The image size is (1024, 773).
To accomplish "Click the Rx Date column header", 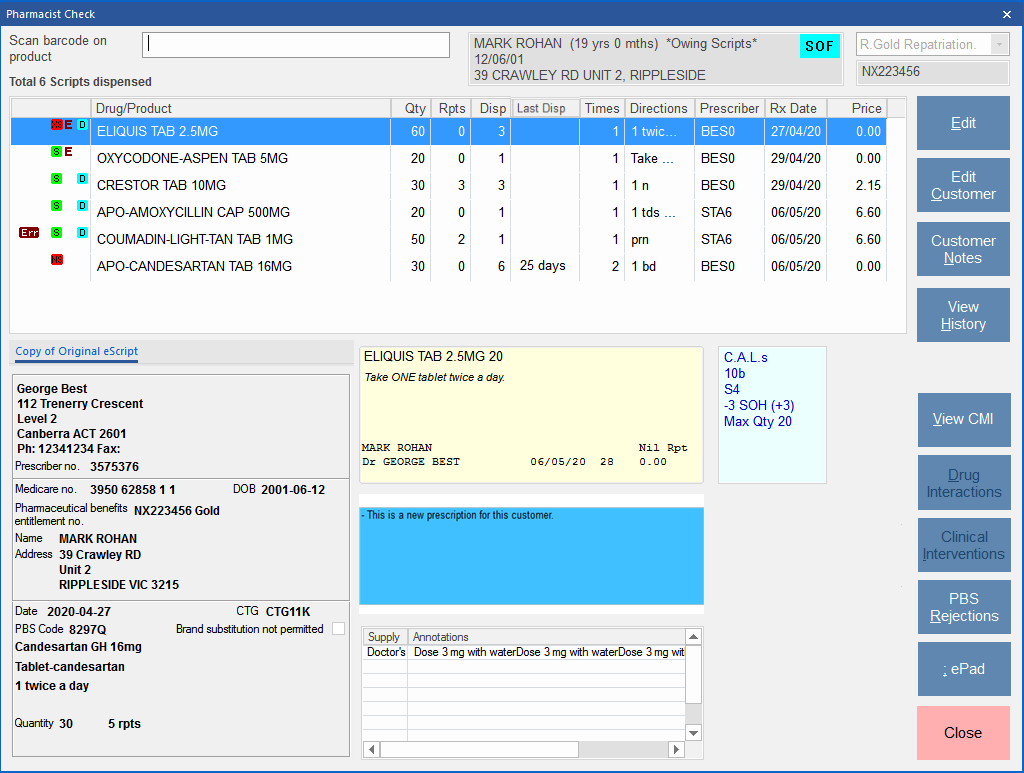I will point(795,108).
